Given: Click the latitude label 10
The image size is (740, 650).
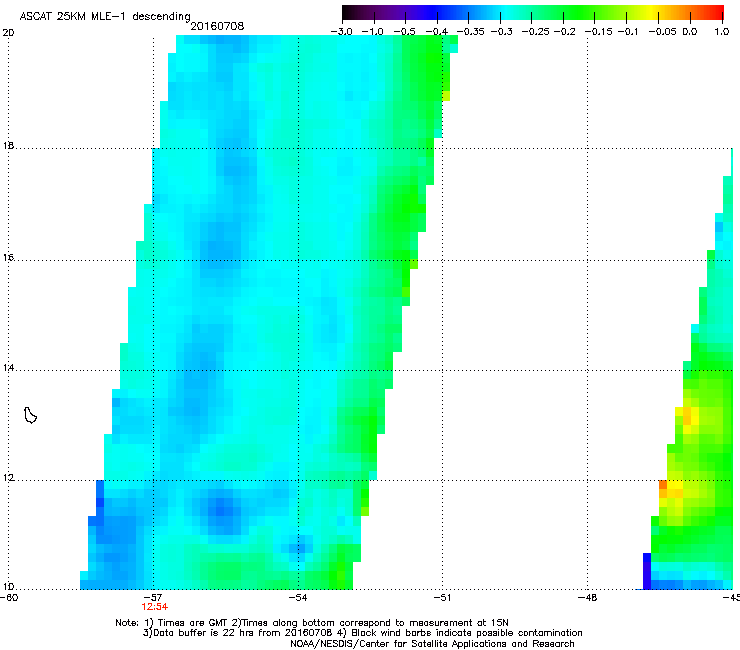Looking at the screenshot, I should coord(8,587).
